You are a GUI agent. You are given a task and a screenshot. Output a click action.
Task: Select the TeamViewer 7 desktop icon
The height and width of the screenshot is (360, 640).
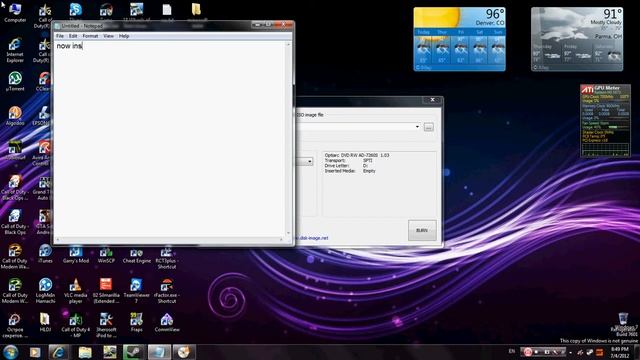[136, 291]
